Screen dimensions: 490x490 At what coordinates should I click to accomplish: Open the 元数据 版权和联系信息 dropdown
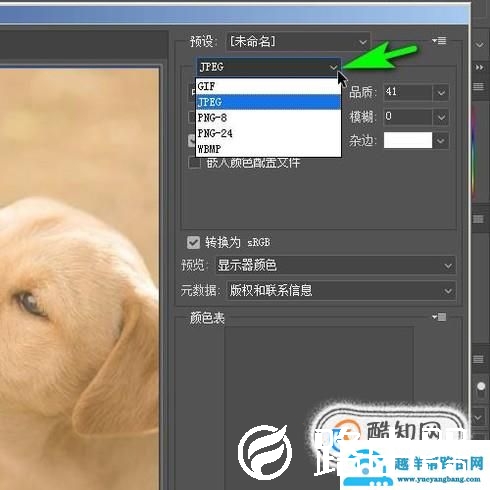click(341, 291)
